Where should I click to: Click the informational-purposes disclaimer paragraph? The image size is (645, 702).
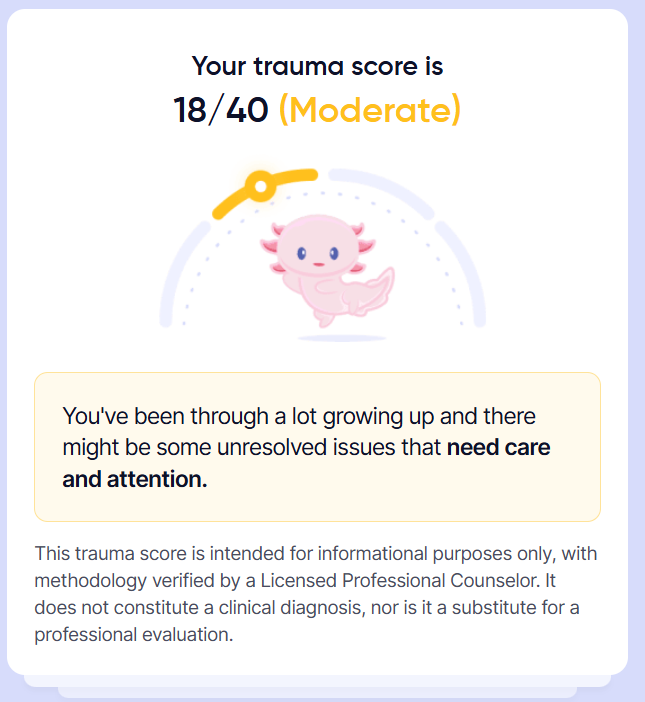pos(316,594)
